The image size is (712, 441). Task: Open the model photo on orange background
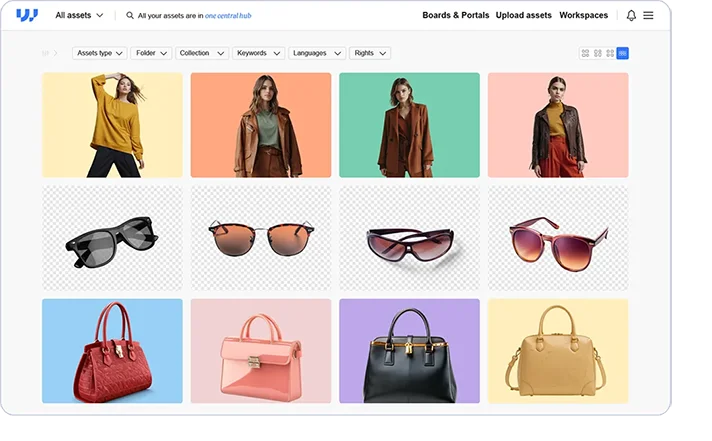pyautogui.click(x=261, y=125)
